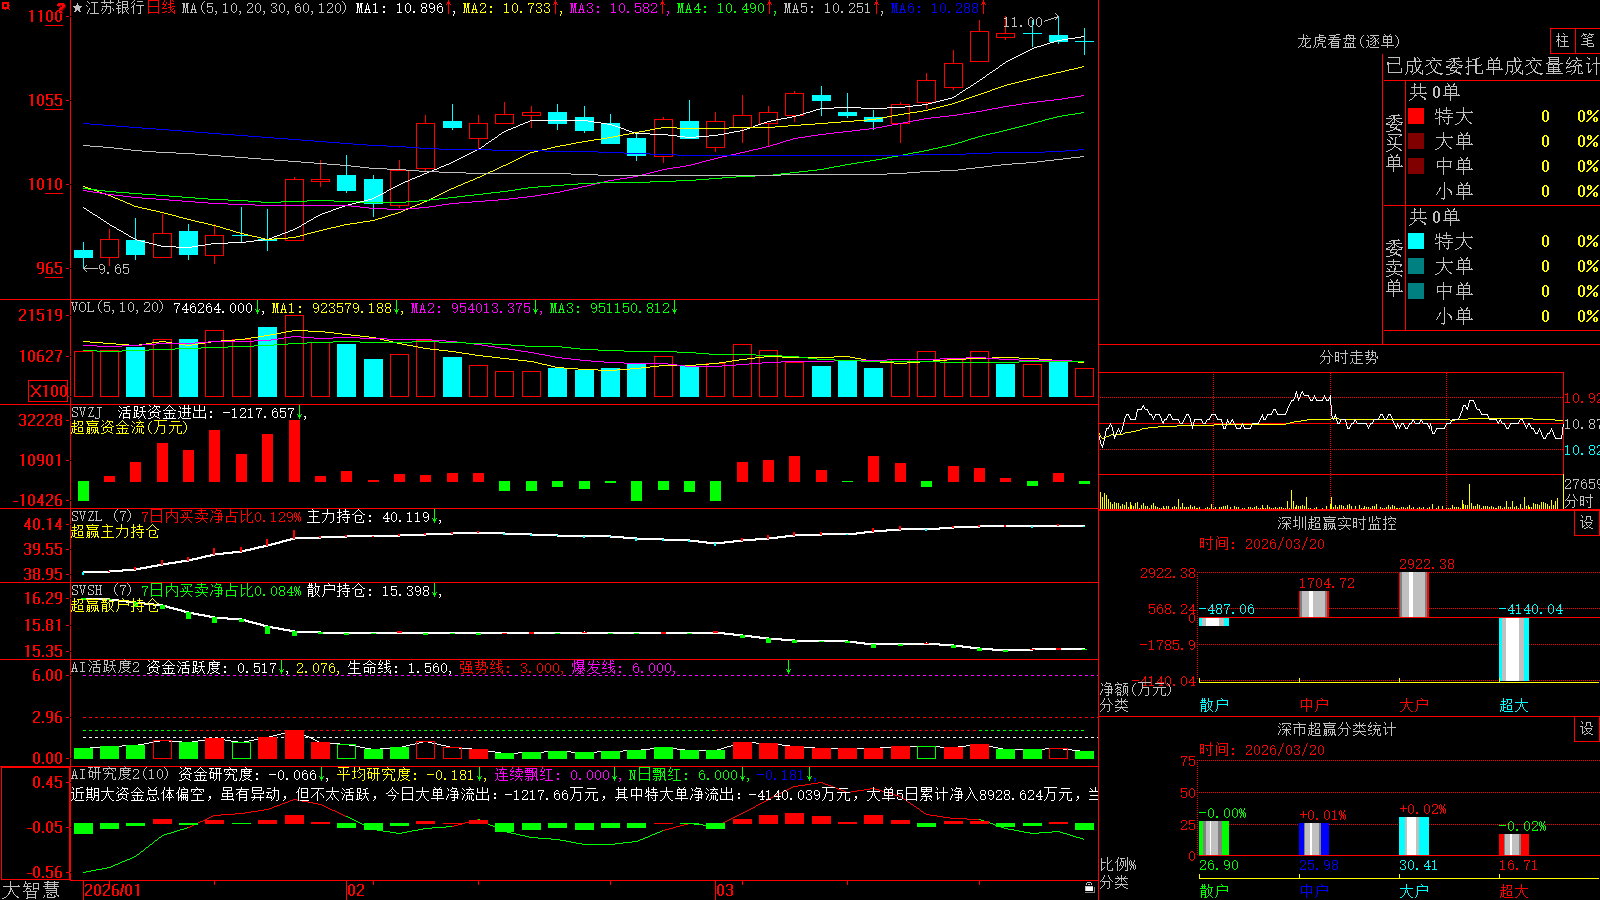Click the X100 volume scale box

[49, 391]
